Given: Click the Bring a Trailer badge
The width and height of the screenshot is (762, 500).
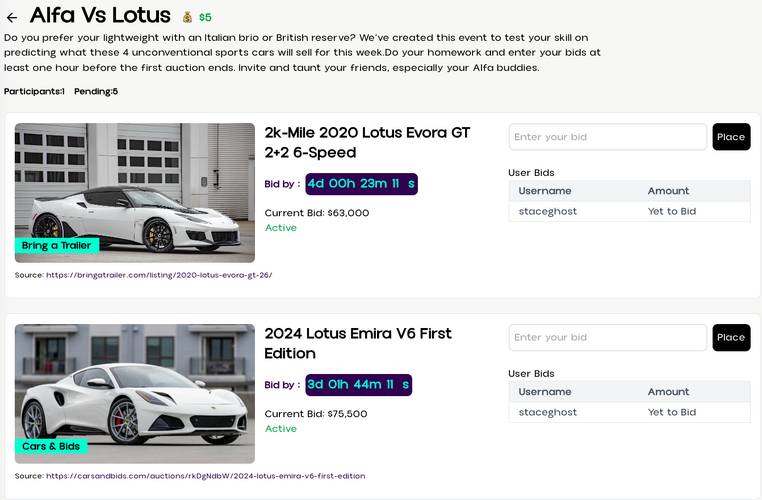Looking at the screenshot, I should tap(57, 246).
